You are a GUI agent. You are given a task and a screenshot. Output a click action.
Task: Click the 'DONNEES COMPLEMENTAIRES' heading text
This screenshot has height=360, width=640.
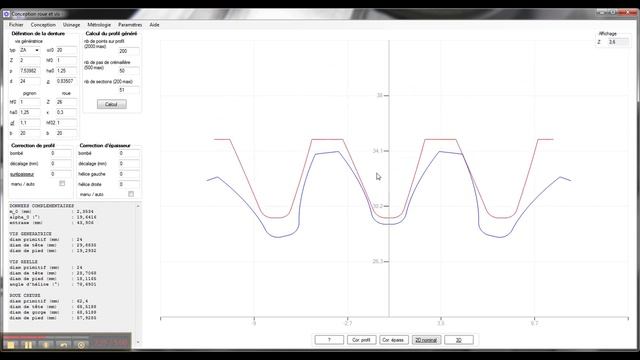tap(42, 206)
